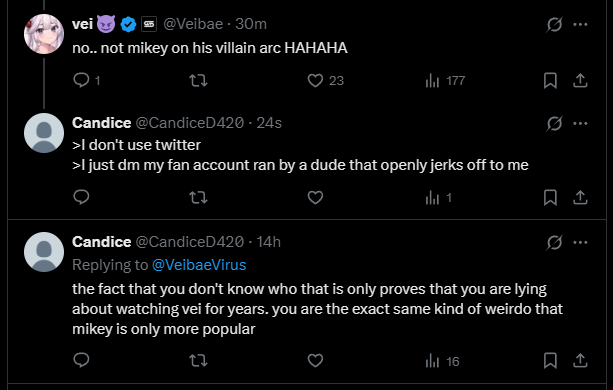
Task: Open vei's anime avatar profile picture
Action: (x=44, y=34)
